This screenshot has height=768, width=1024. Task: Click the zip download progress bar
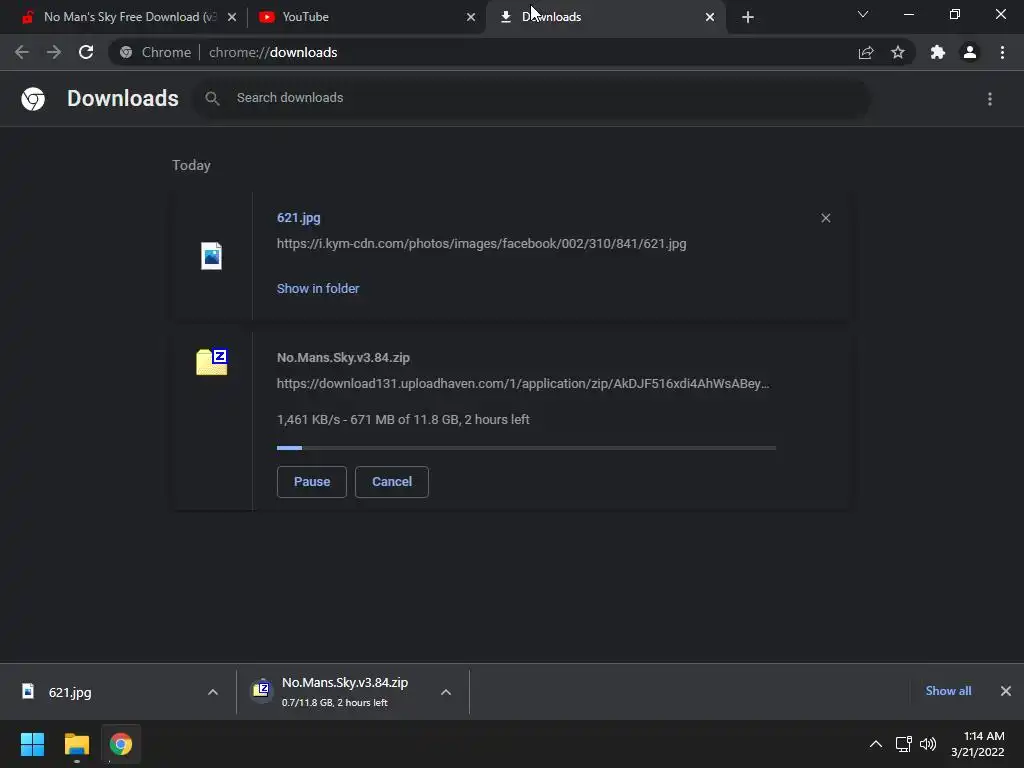click(526, 448)
